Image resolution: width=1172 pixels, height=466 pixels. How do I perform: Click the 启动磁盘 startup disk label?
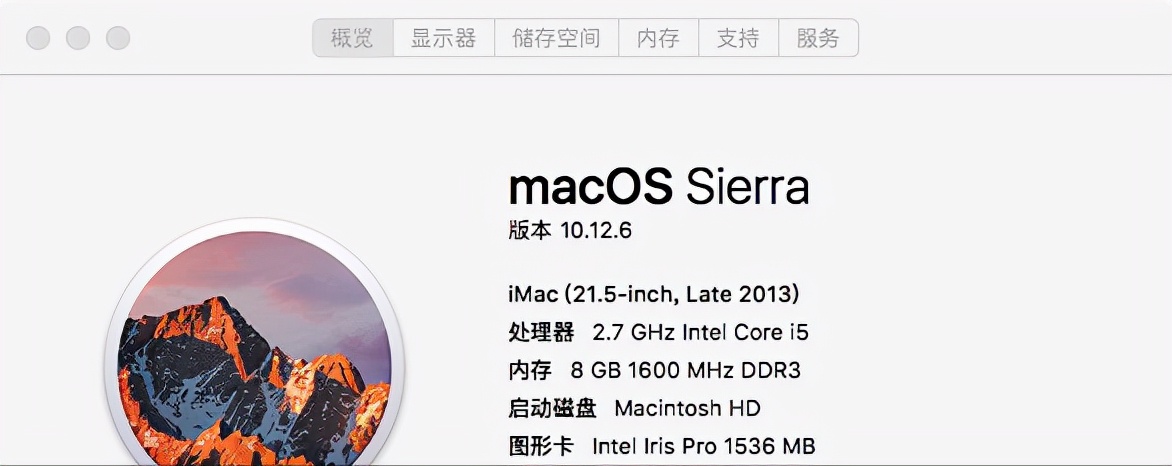click(x=552, y=408)
